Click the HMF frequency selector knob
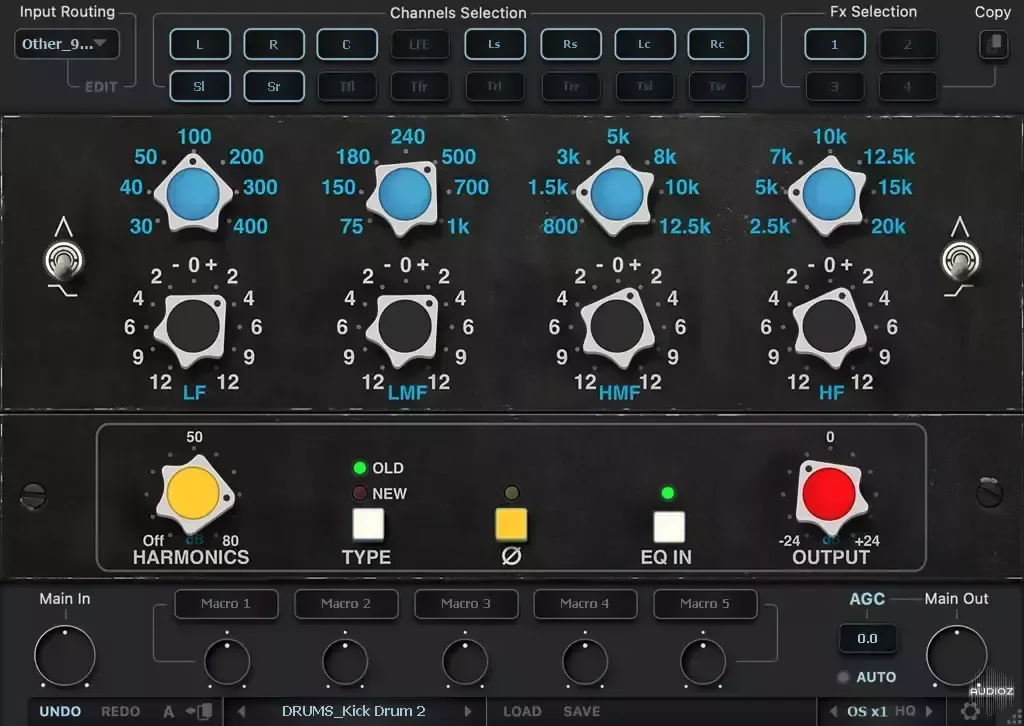 (616, 194)
